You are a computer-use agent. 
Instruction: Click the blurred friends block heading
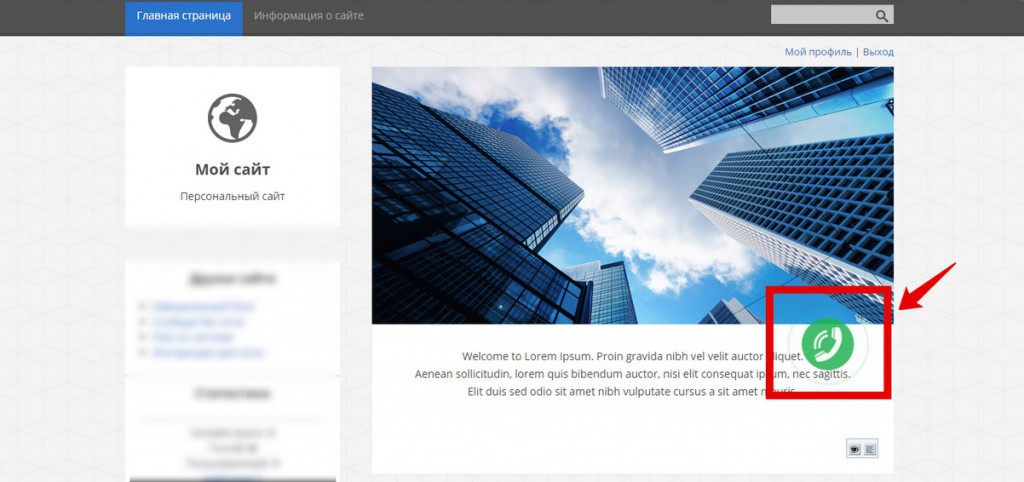coord(232,279)
